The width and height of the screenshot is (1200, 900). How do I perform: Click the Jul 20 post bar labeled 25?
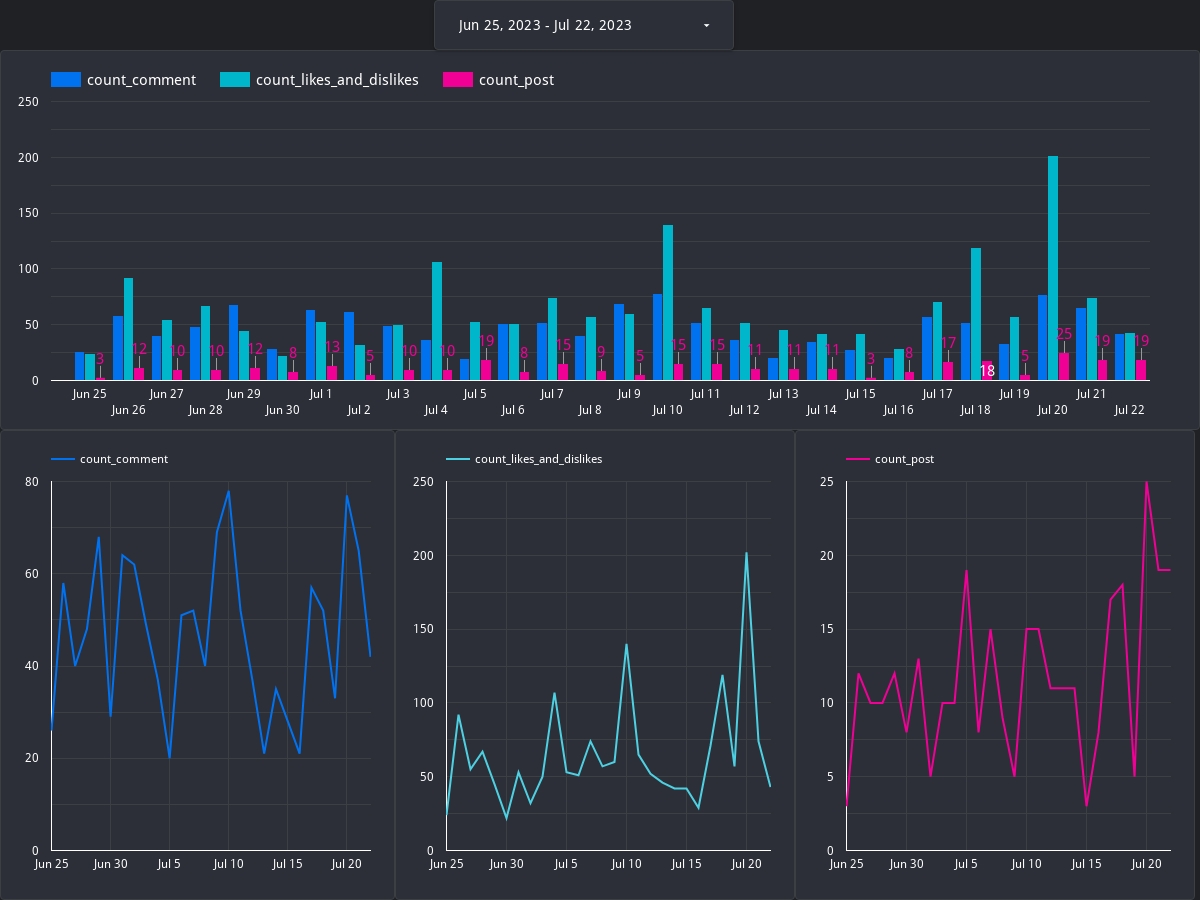coord(1064,366)
